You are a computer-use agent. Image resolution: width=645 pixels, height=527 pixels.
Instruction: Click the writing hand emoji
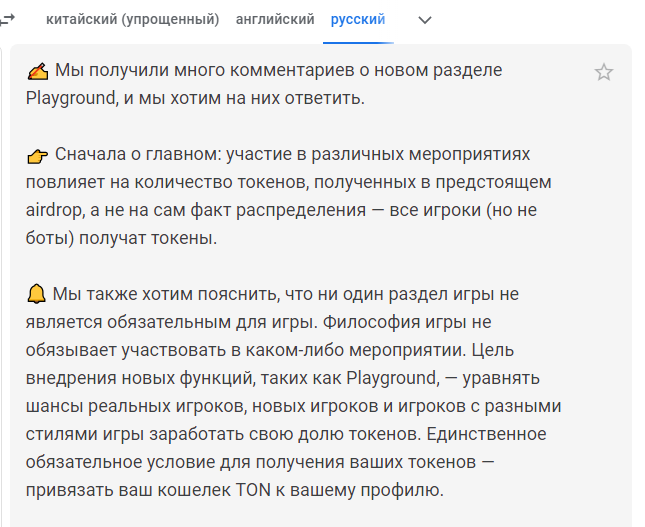(x=38, y=71)
